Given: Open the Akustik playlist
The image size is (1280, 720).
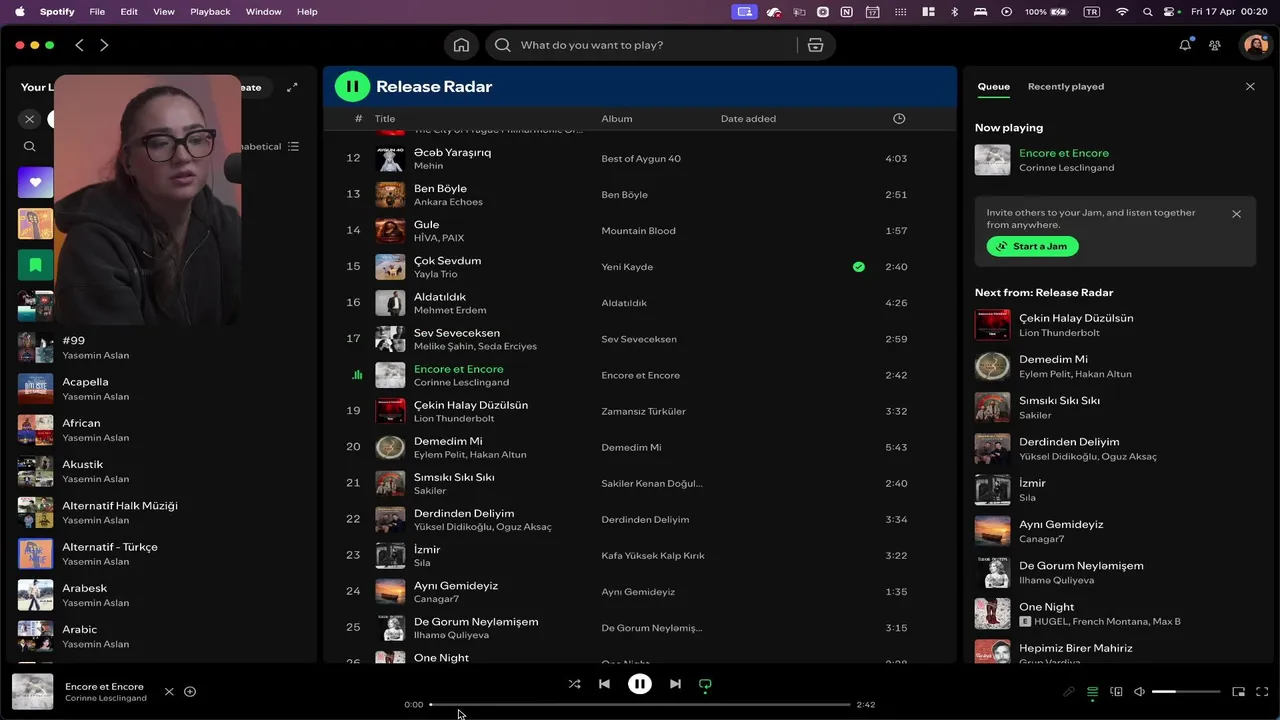Looking at the screenshot, I should [x=160, y=471].
